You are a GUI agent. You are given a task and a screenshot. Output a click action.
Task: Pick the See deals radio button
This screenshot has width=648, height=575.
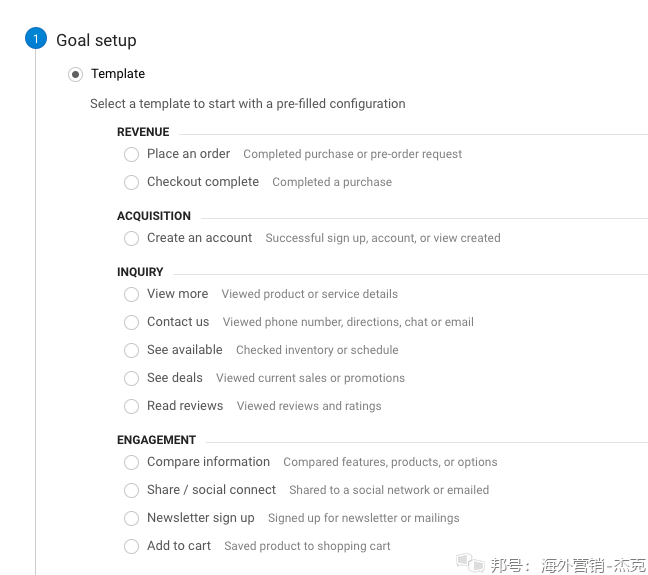(131, 379)
